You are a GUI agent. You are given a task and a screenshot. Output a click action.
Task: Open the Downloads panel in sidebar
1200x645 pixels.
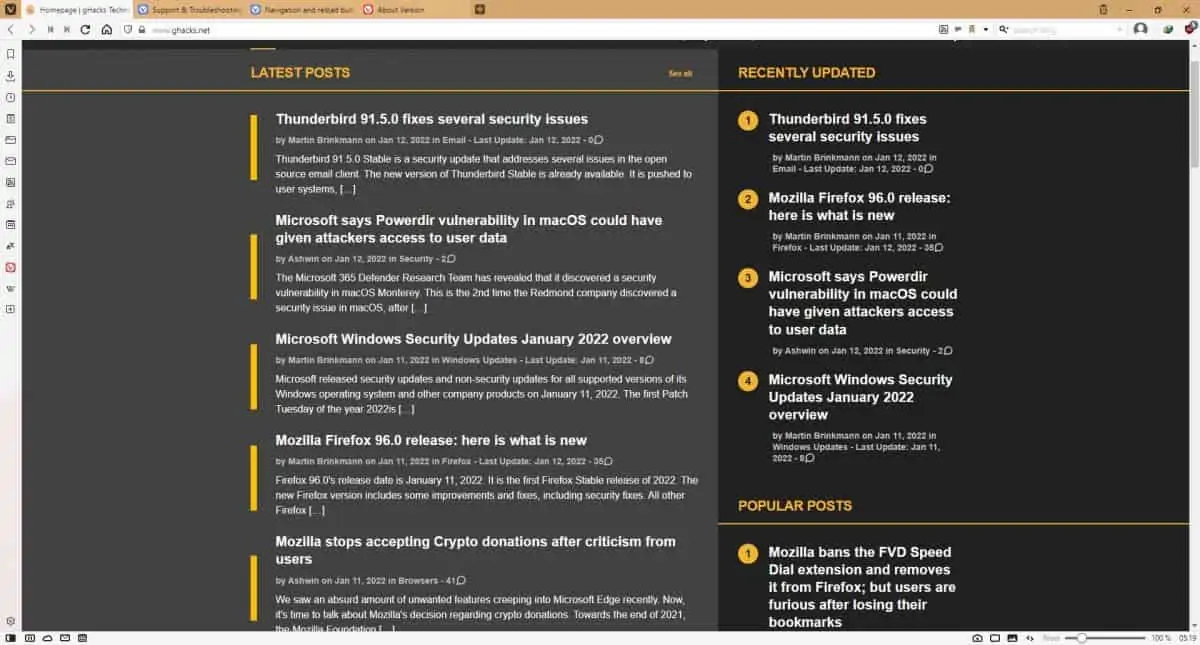coord(10,76)
